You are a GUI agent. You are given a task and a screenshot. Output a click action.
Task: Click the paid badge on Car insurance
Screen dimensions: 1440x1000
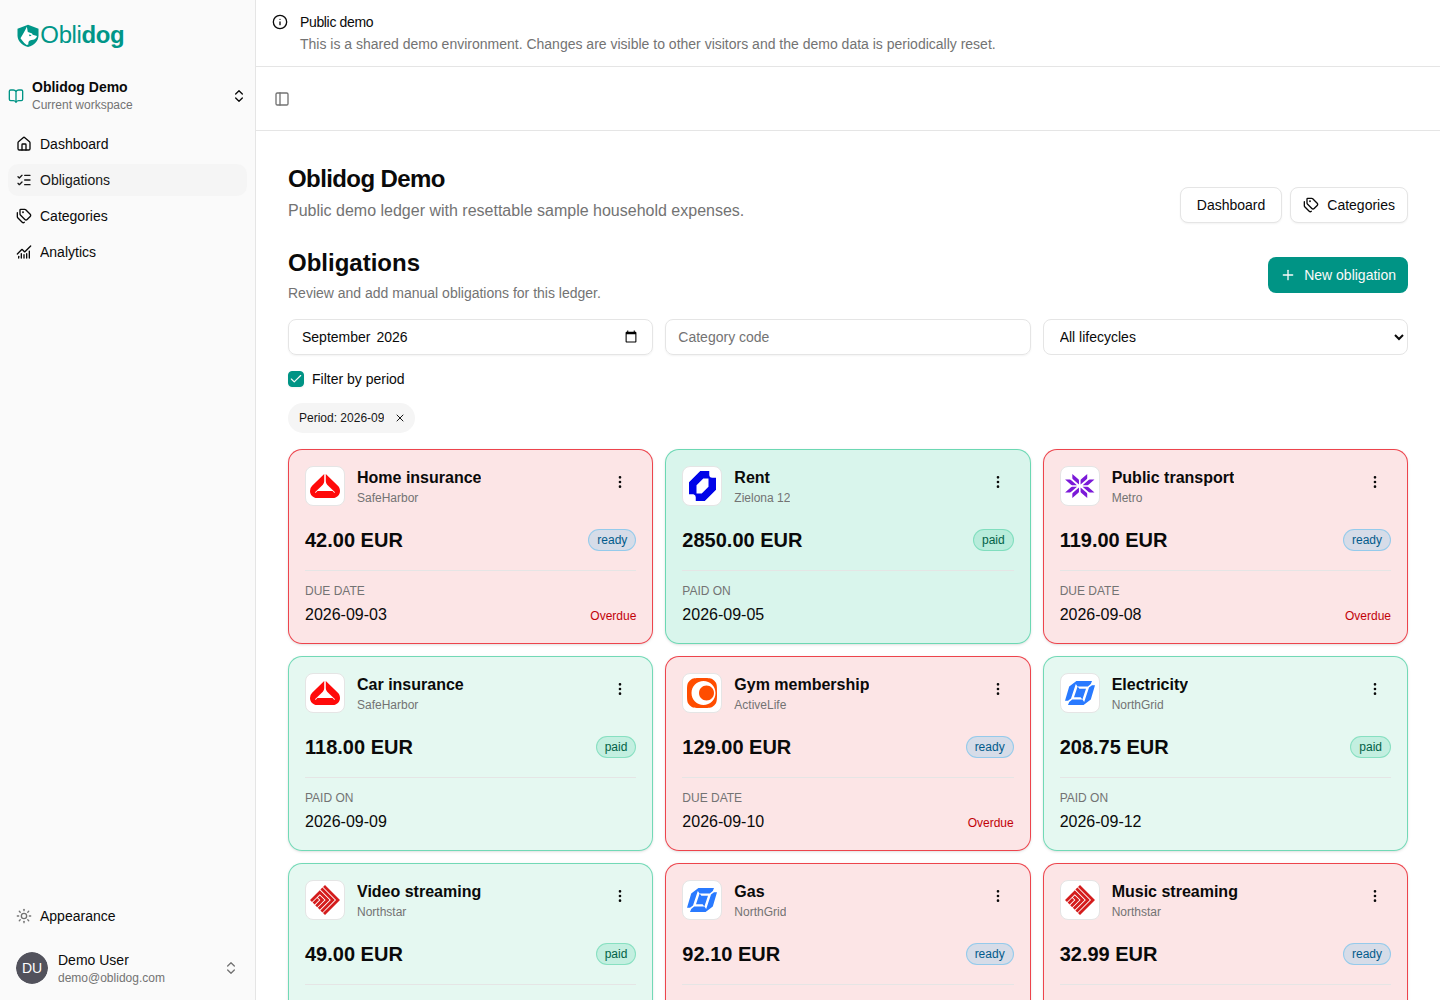click(616, 747)
